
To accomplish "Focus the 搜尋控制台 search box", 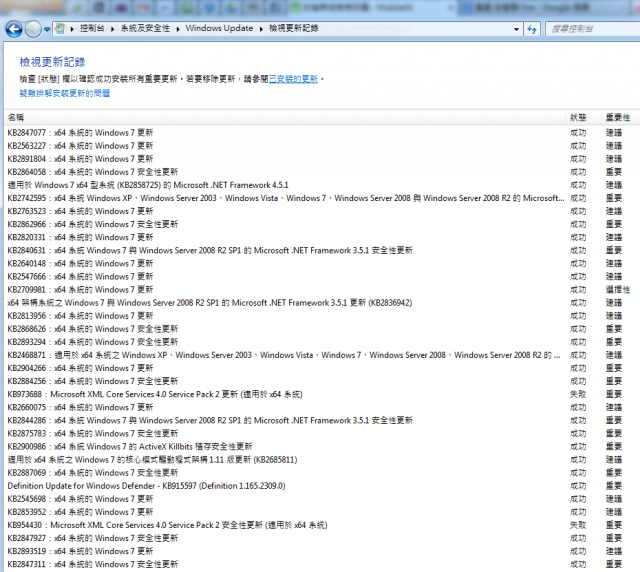I will tap(593, 29).
